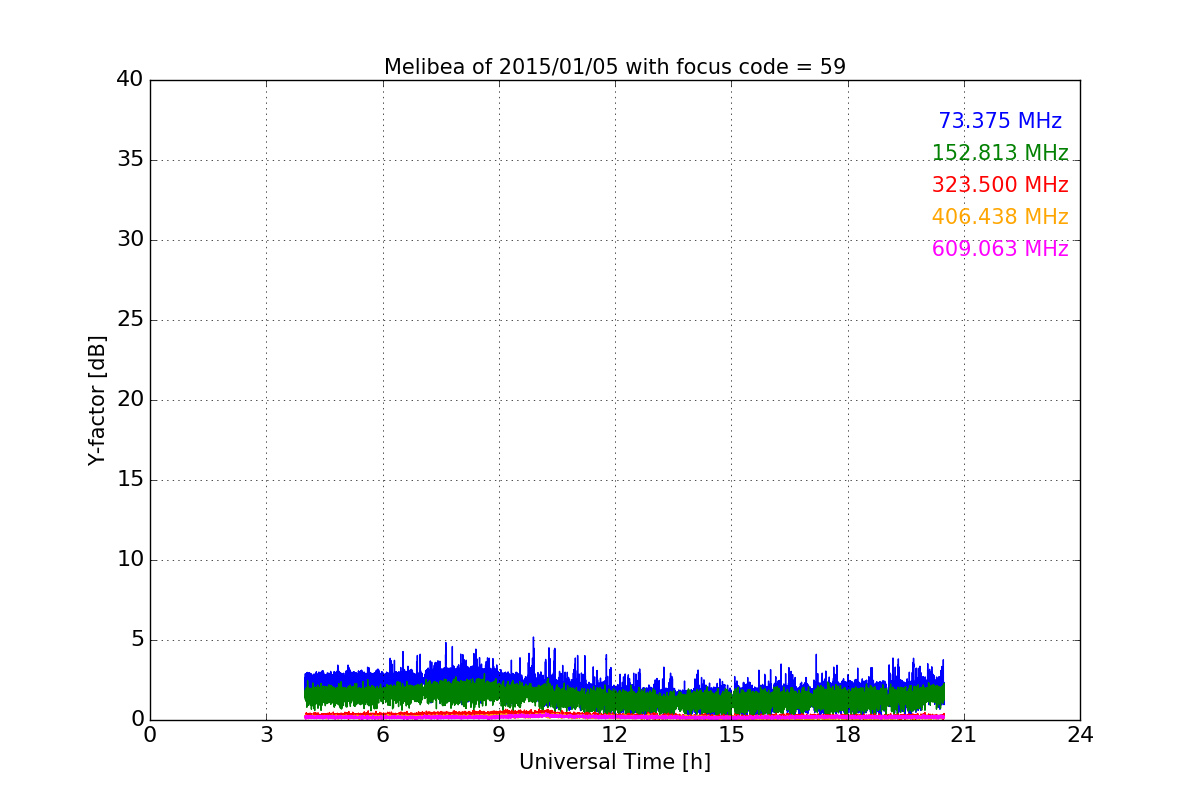
Task: Select the 73.375 MHz legend label
Action: (1000, 121)
